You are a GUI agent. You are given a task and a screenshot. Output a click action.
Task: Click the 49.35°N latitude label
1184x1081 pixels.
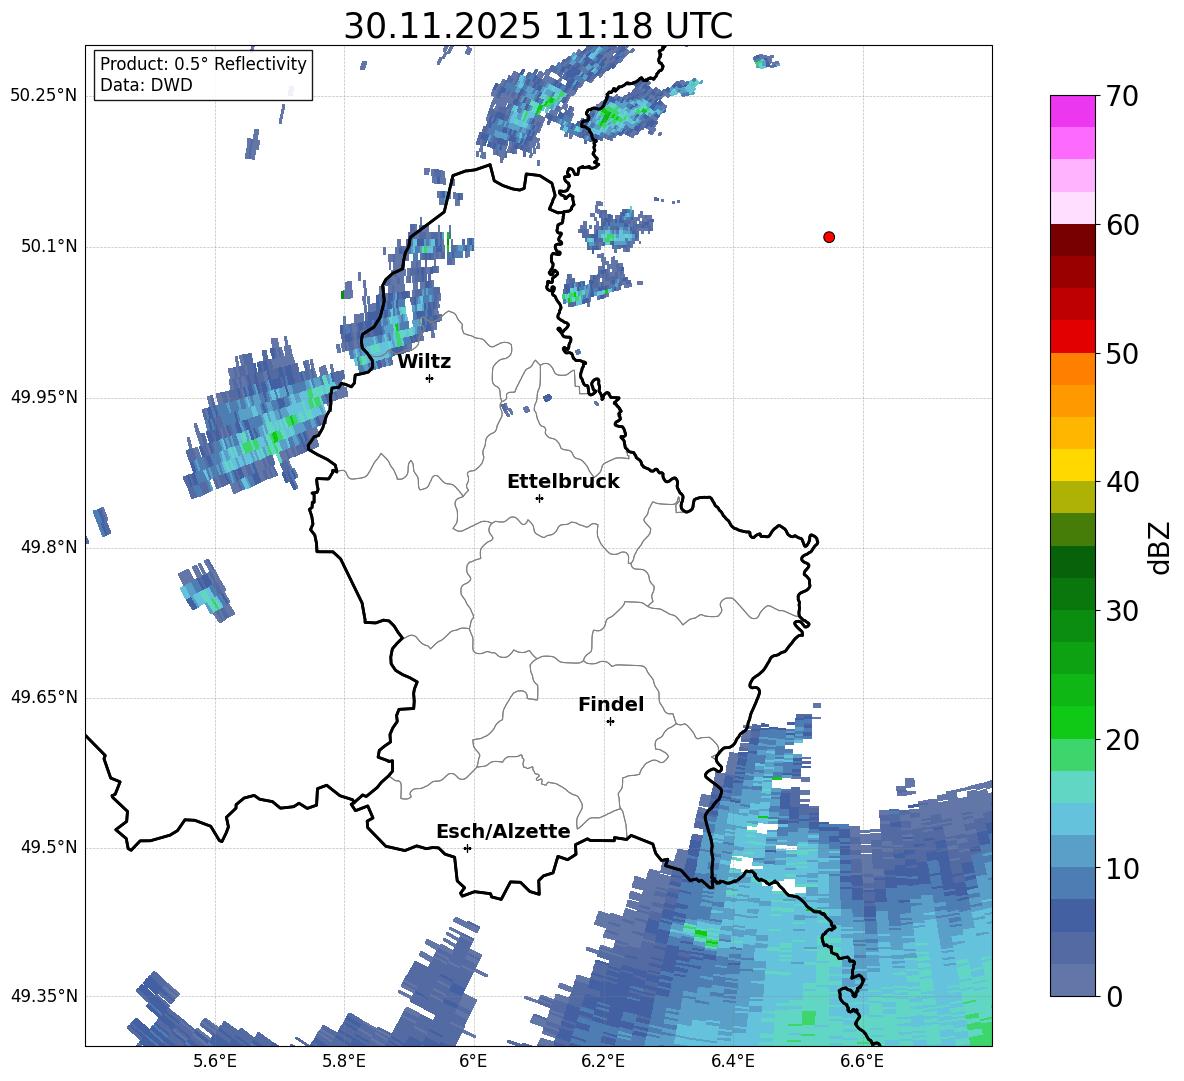coord(44,996)
